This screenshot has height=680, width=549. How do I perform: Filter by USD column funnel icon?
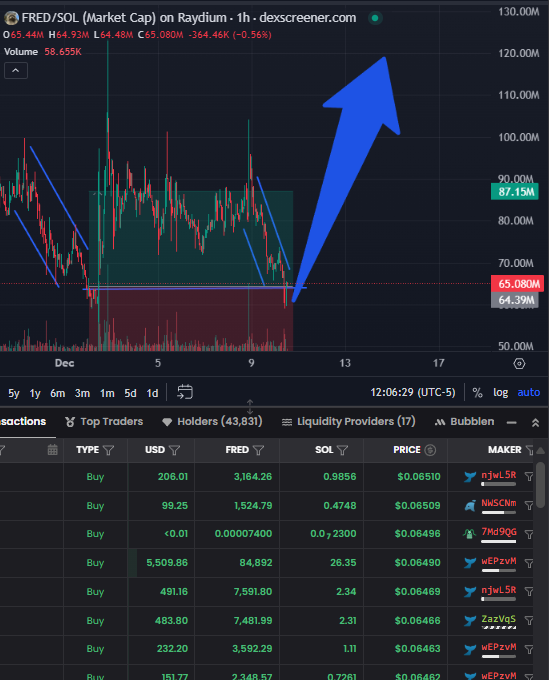174,450
